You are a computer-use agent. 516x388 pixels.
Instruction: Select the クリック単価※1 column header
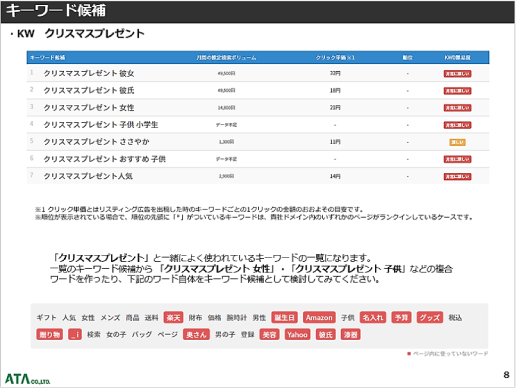tap(335, 58)
